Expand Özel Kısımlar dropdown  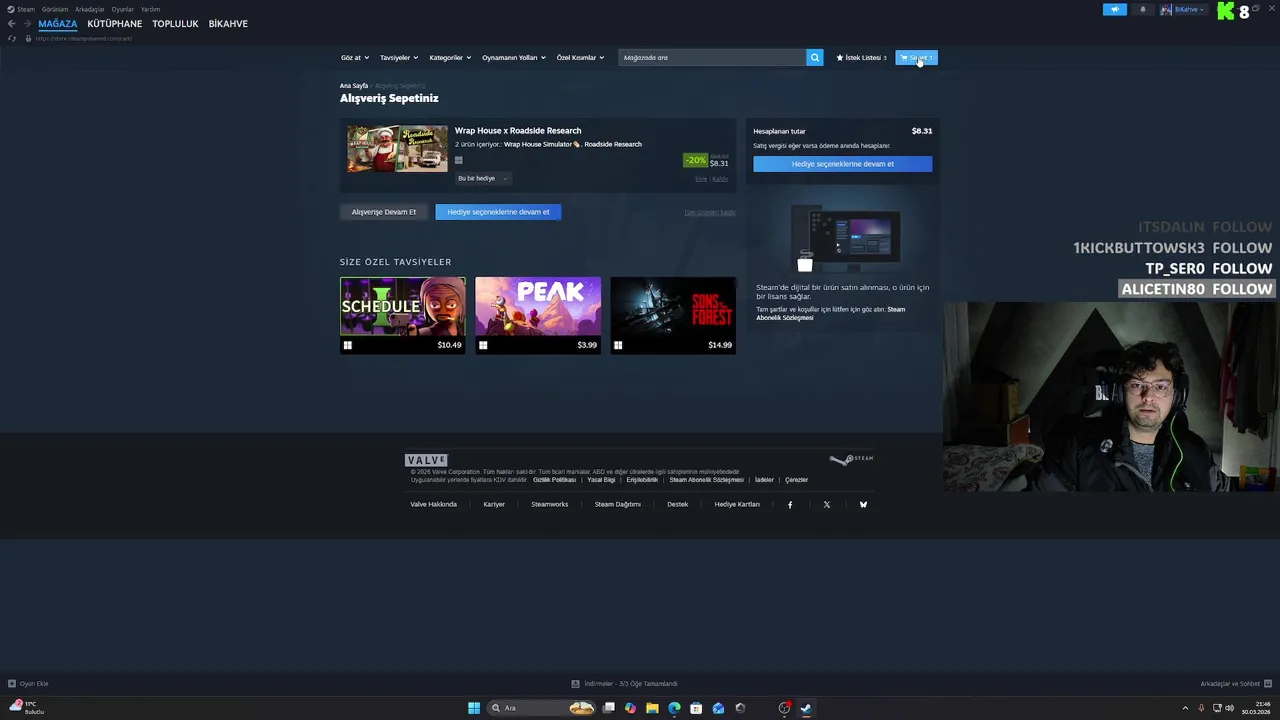tap(580, 58)
